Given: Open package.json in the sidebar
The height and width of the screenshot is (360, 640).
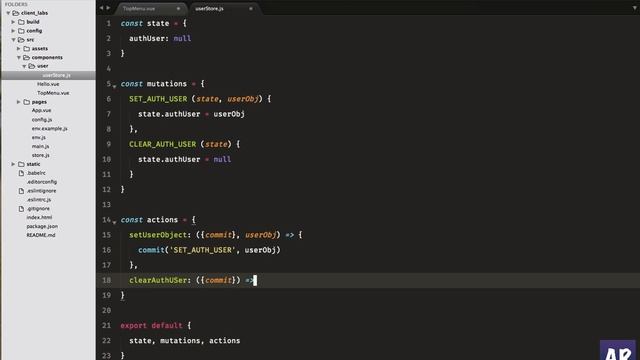Looking at the screenshot, I should pos(42,226).
